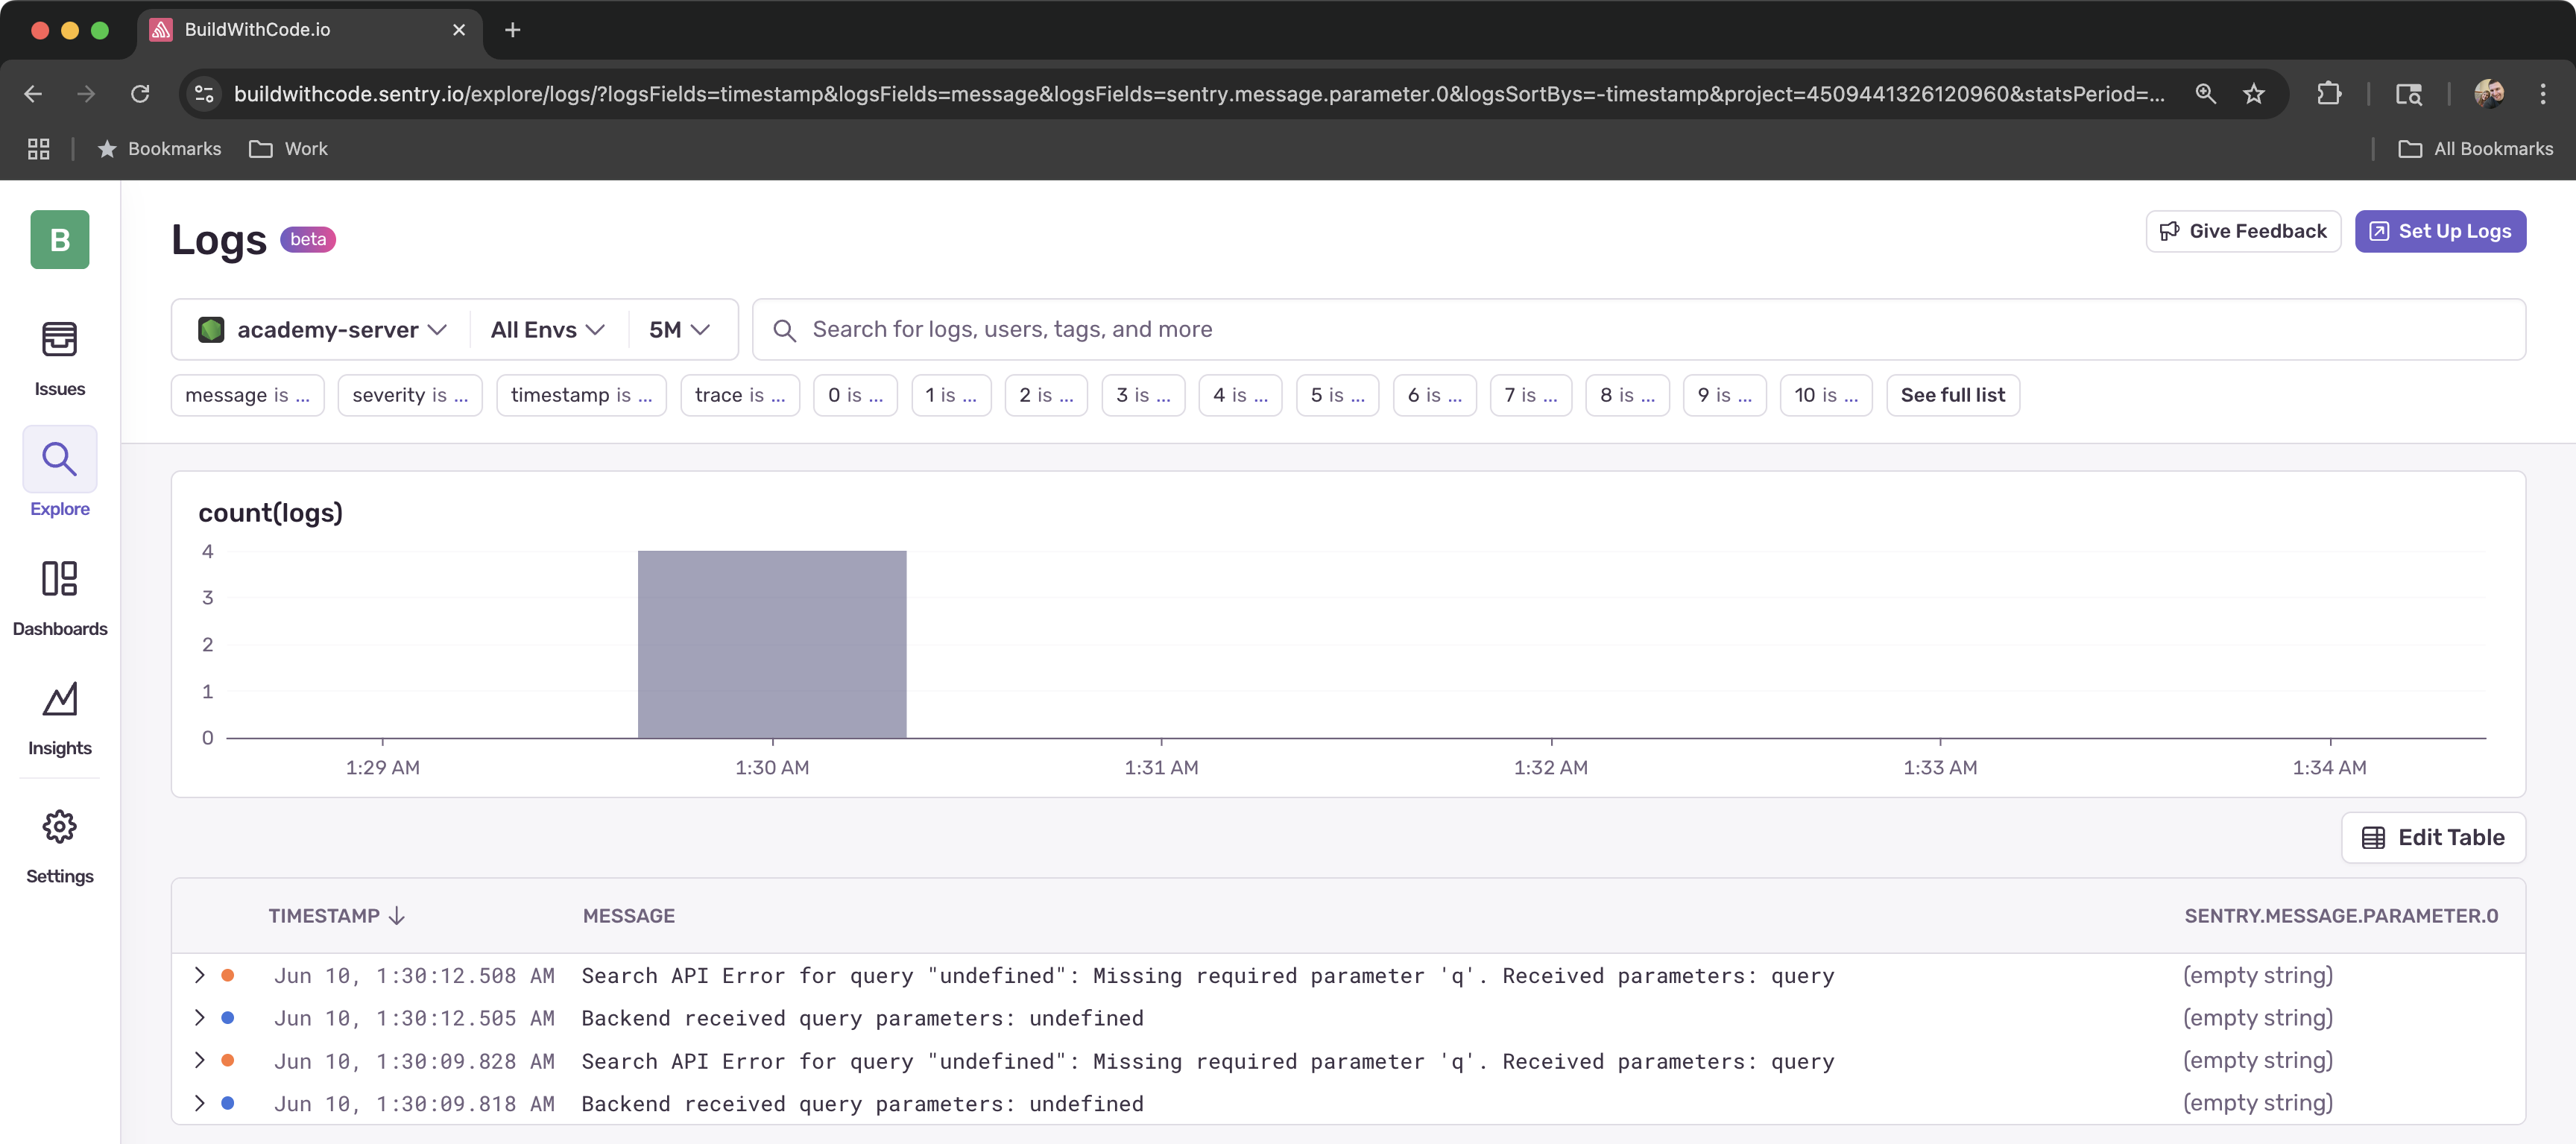Open the 5M time range dropdown
The height and width of the screenshot is (1144, 2576).
click(679, 330)
